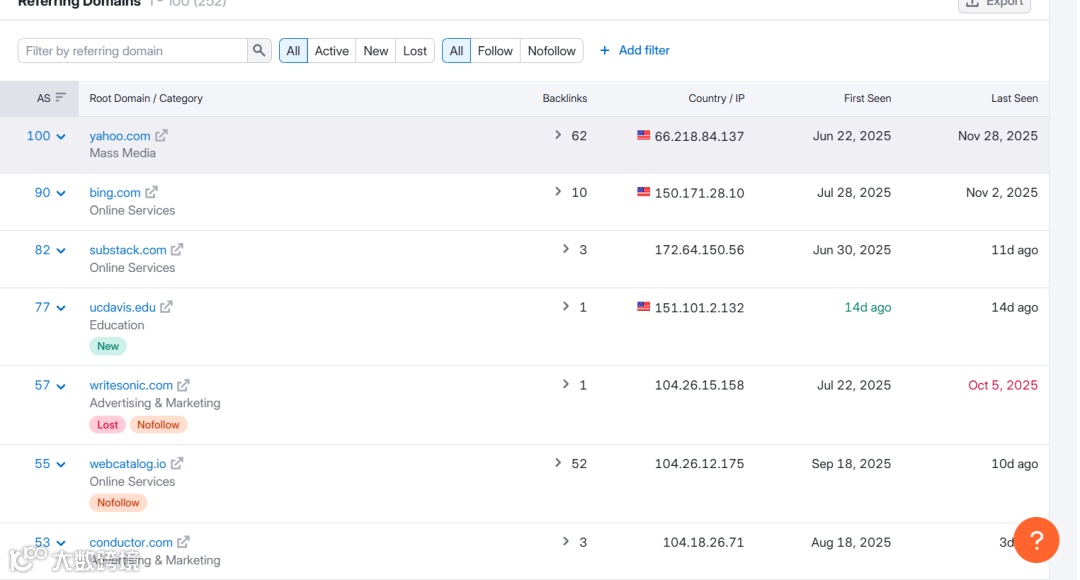Filter by Nofollow link type
Screen dimensions: 1080x580
coord(552,51)
